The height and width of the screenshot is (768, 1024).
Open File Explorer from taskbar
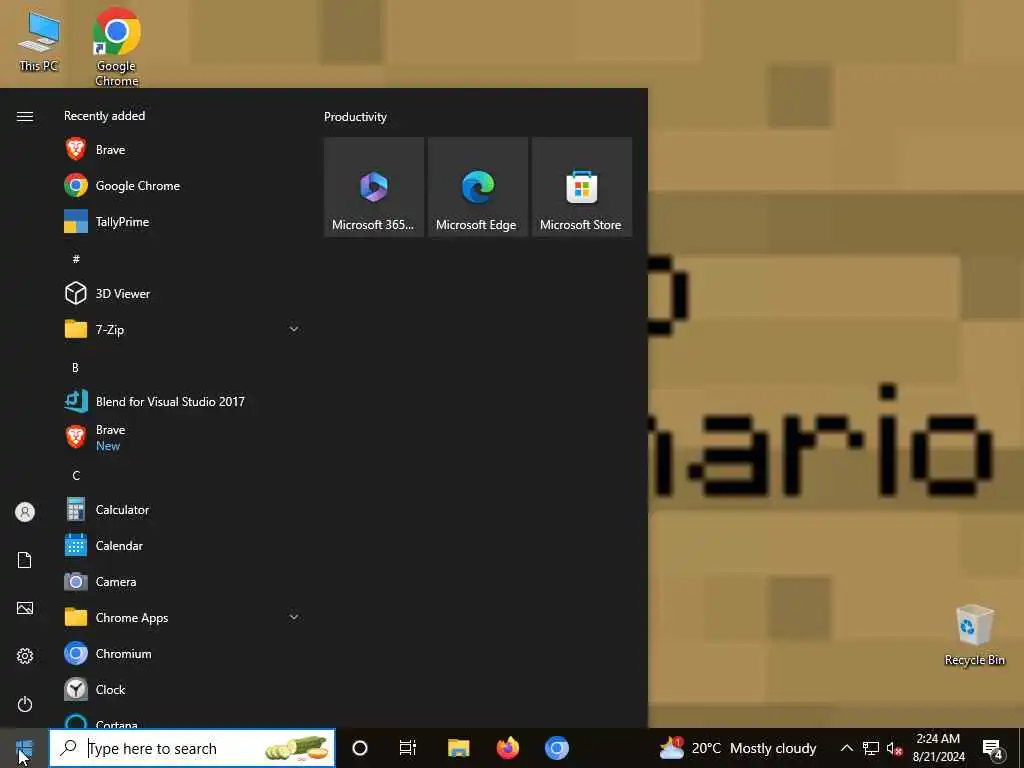pyautogui.click(x=458, y=748)
